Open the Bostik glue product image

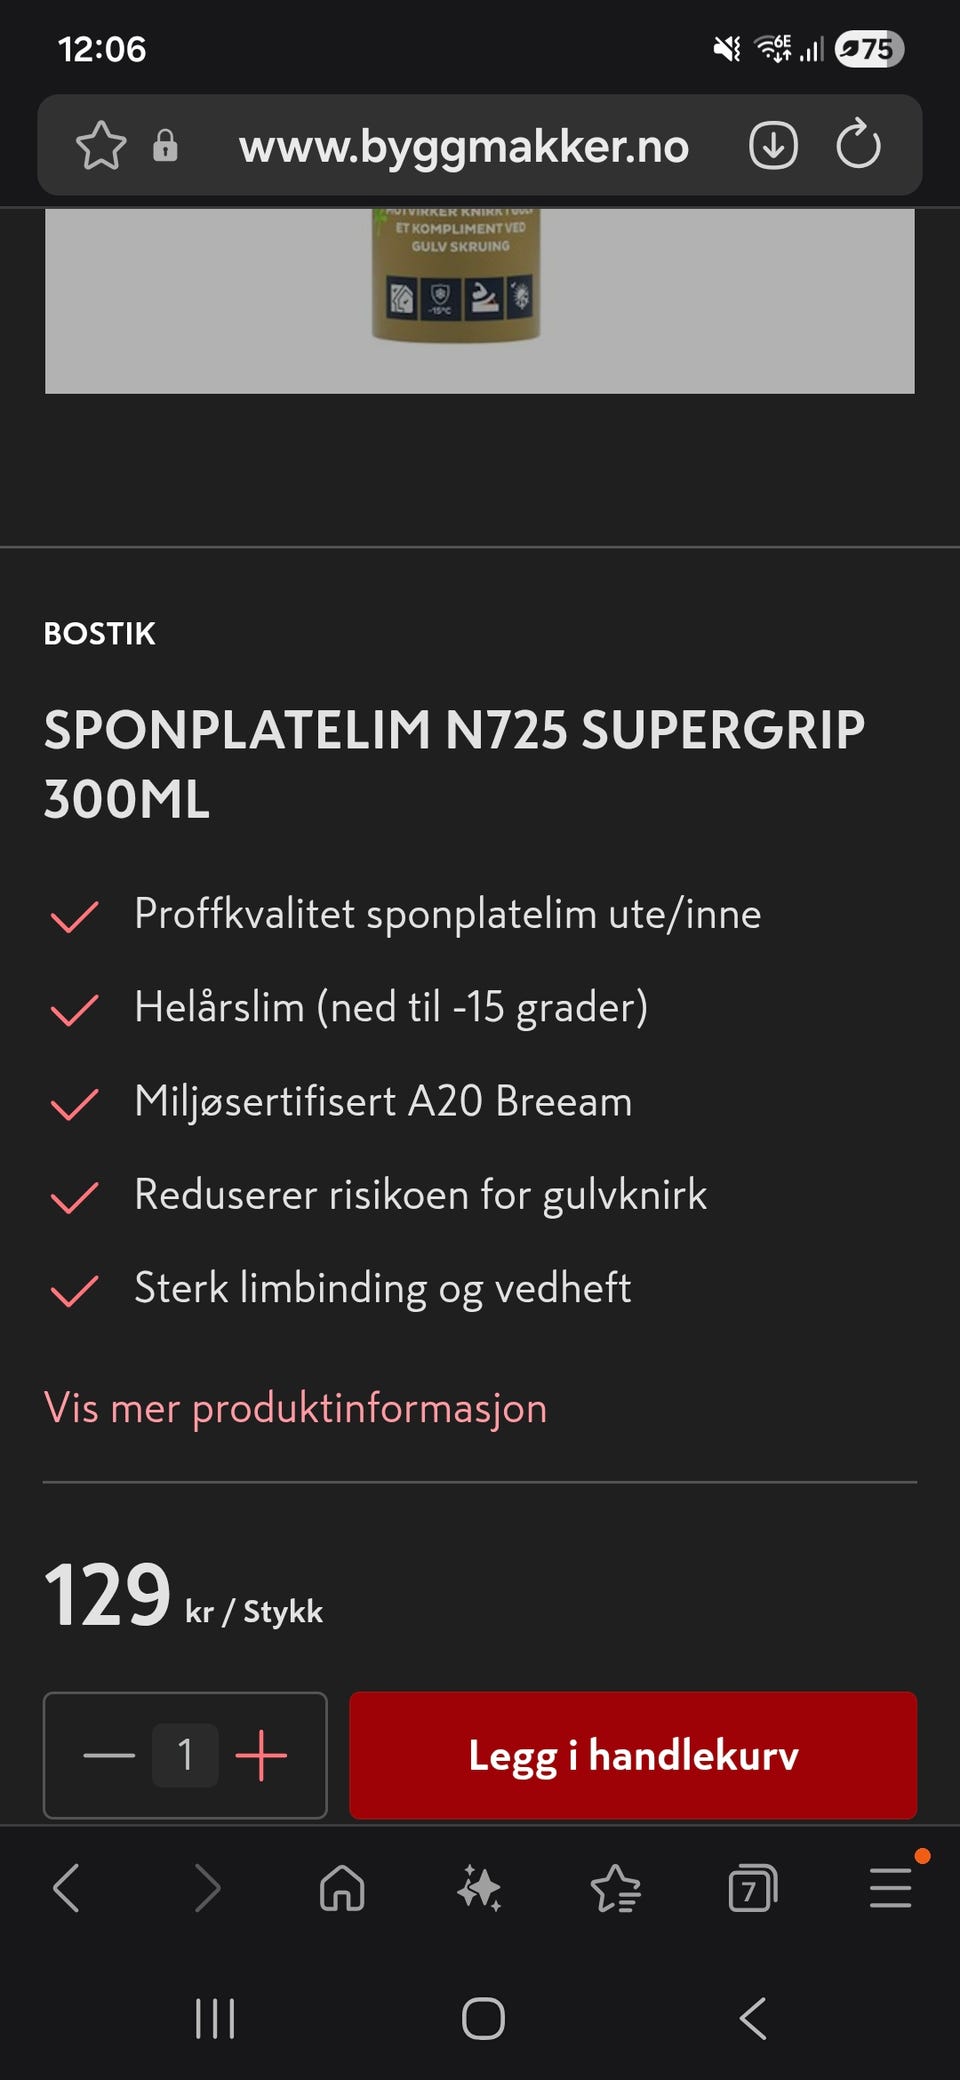pyautogui.click(x=480, y=300)
